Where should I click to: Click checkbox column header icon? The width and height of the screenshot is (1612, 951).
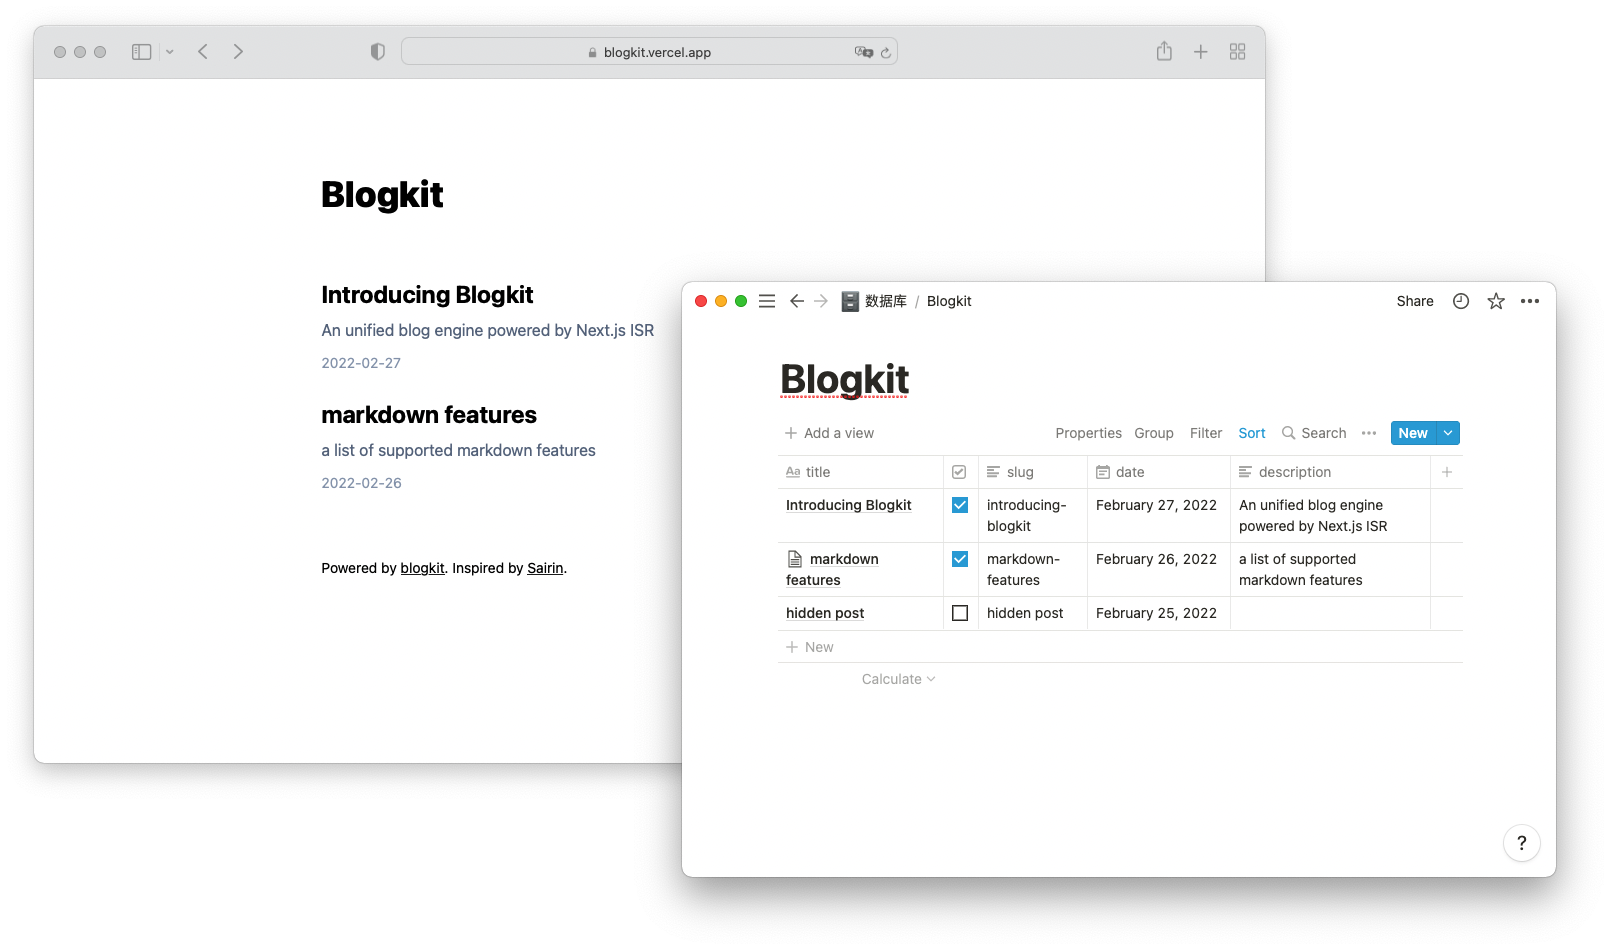point(959,472)
